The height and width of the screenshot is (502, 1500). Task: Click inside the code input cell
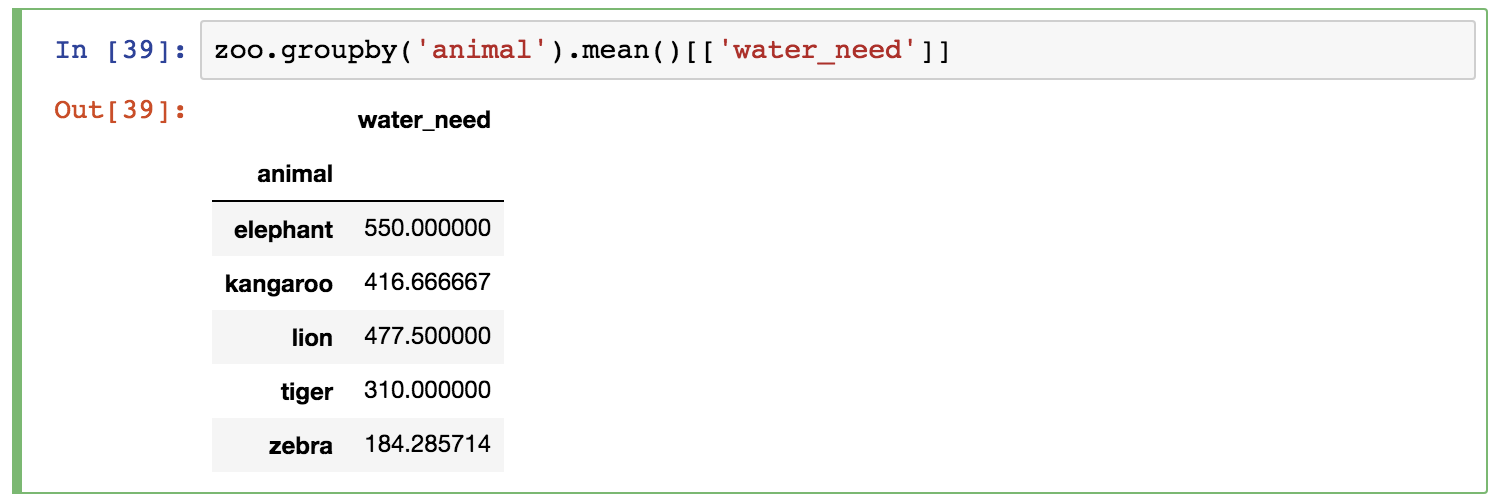(x=838, y=50)
